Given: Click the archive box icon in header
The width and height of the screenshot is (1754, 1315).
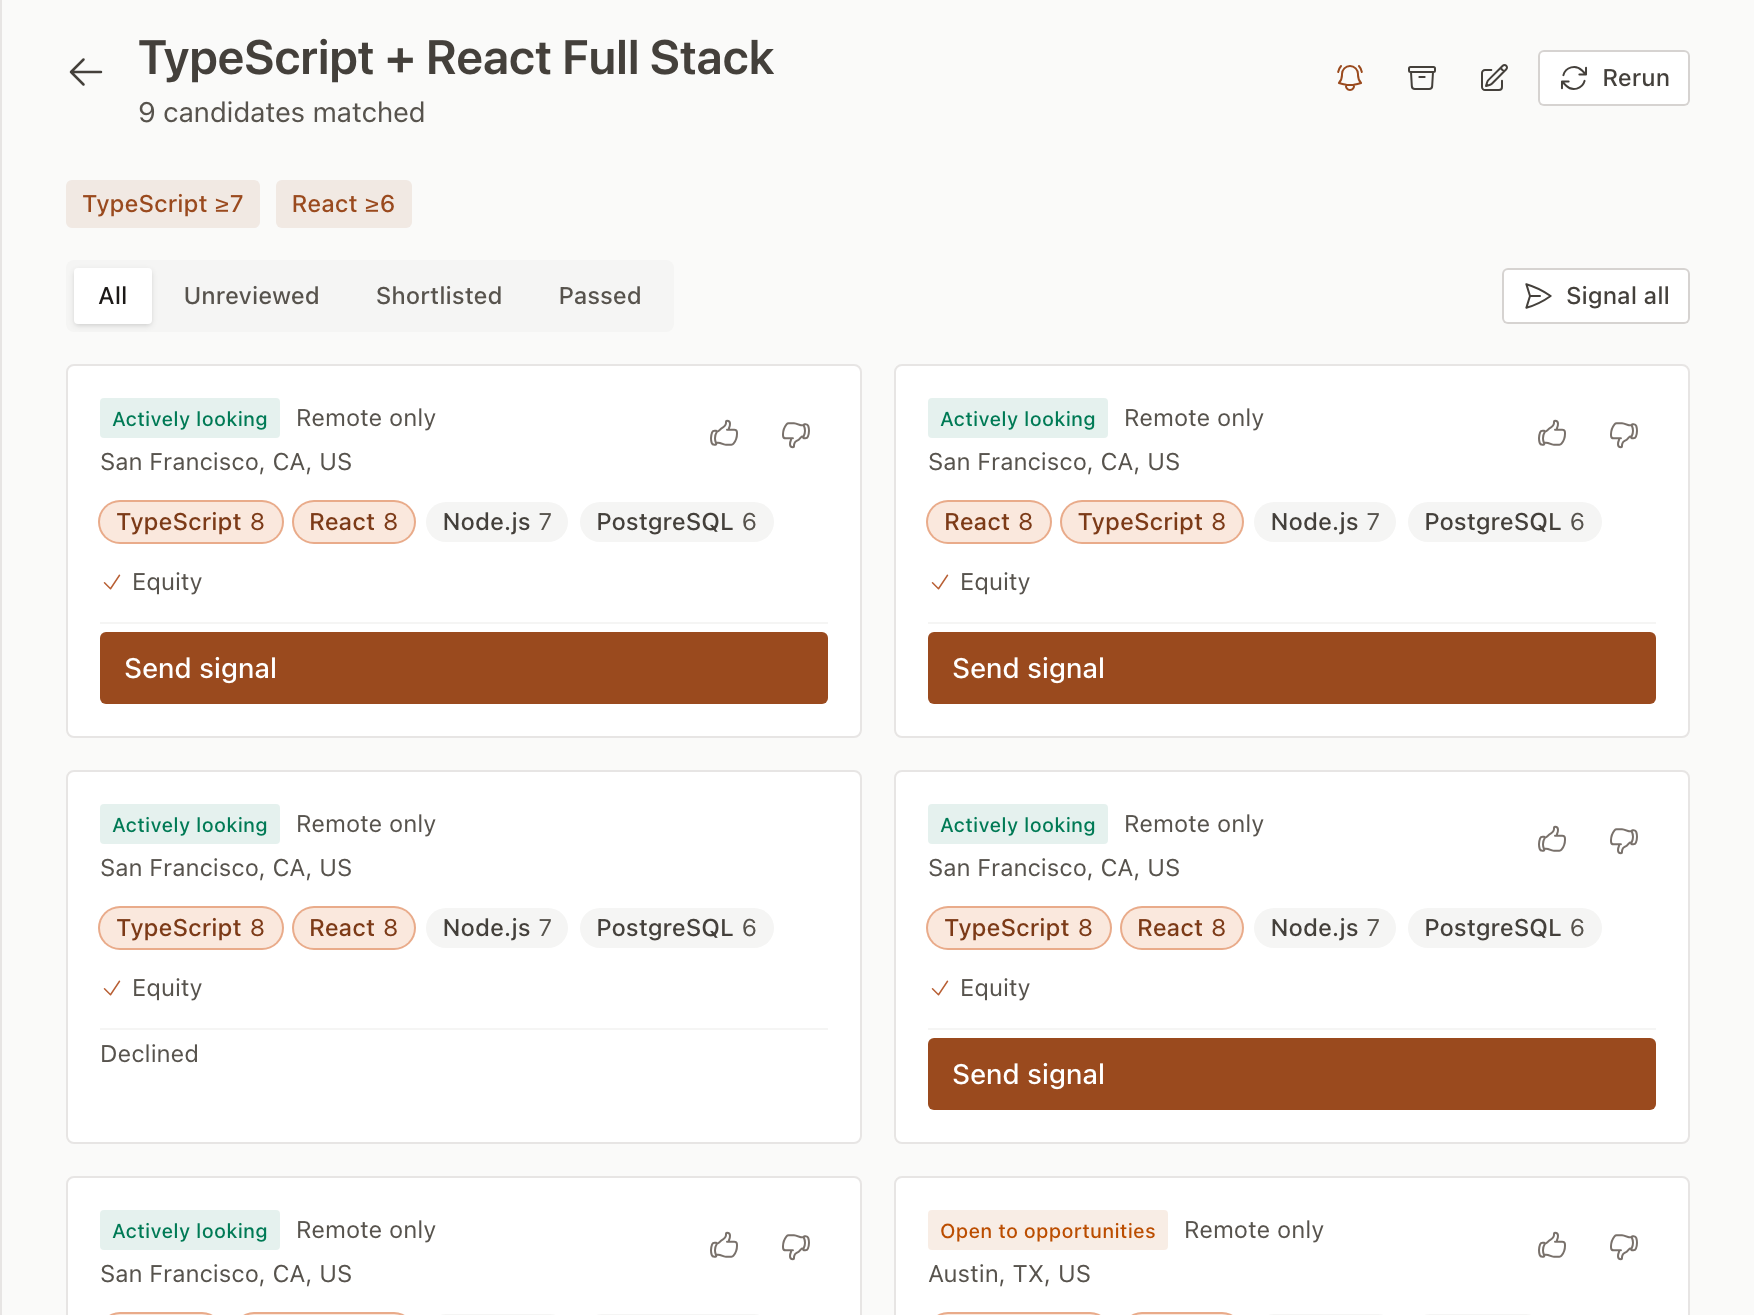Looking at the screenshot, I should tap(1422, 78).
